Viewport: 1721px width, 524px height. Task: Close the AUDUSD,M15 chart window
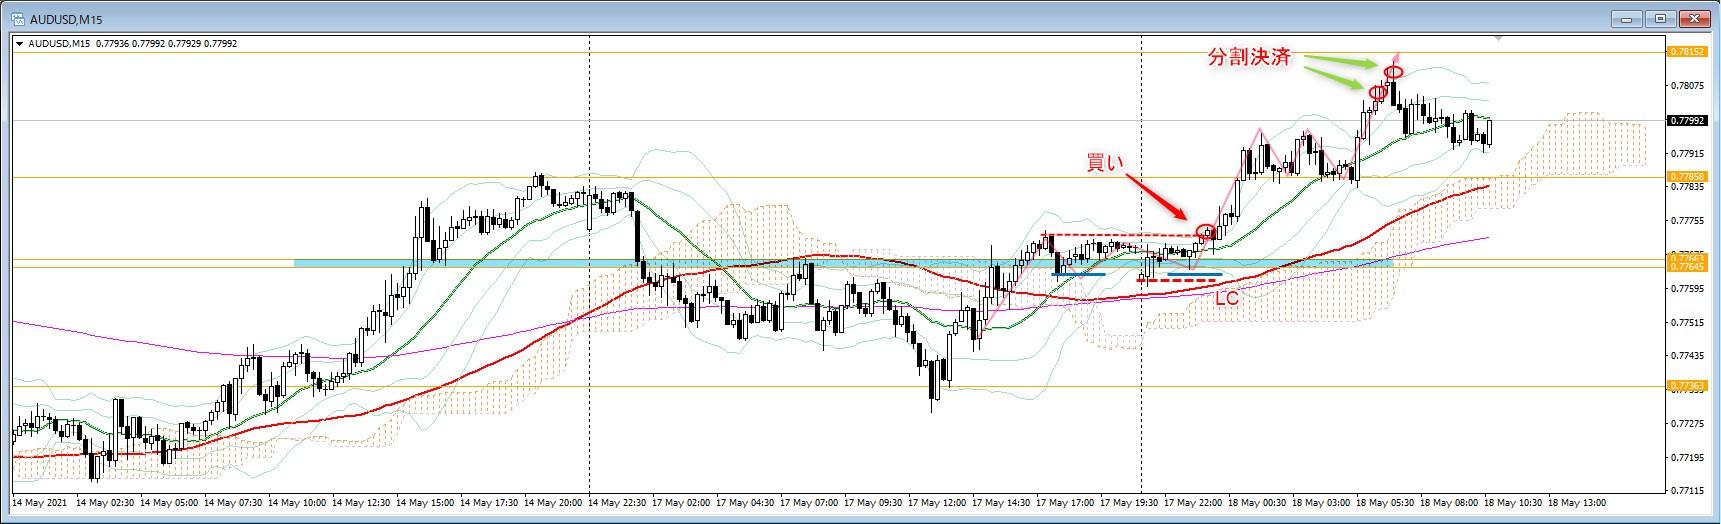1694,18
